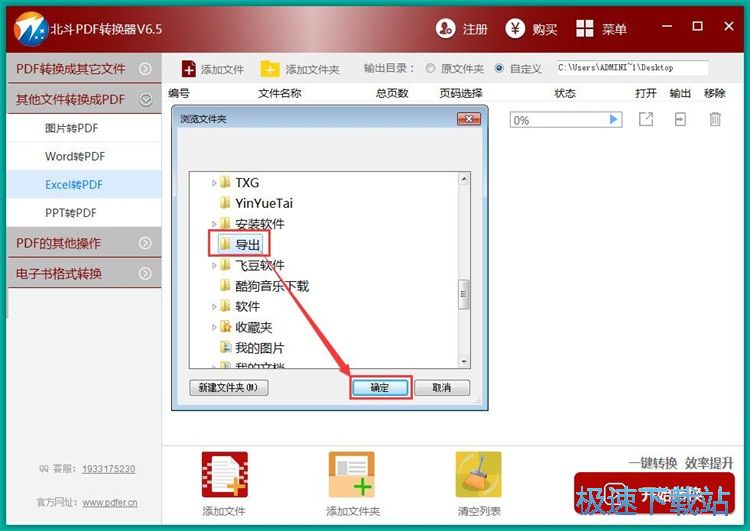Screen dimensions: 750x531
Task: Select 图片转PDF in sidebar
Action: [x=84, y=128]
